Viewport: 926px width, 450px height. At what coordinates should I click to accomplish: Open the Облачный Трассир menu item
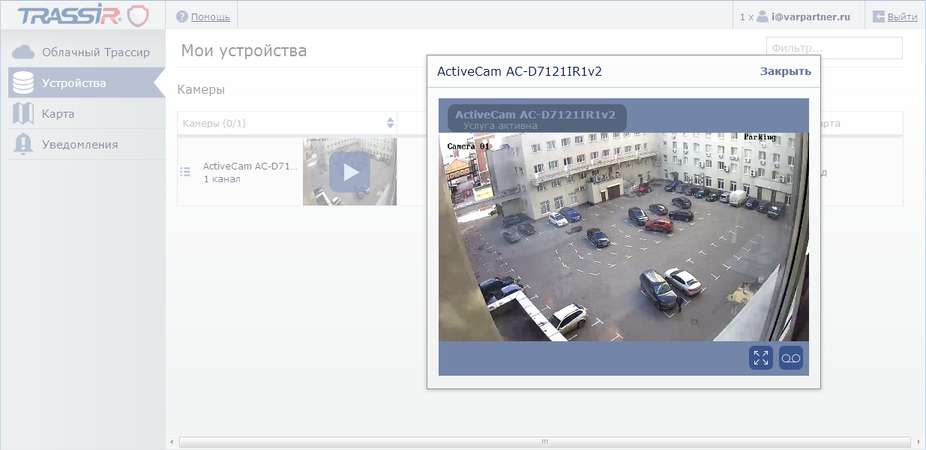pos(95,52)
